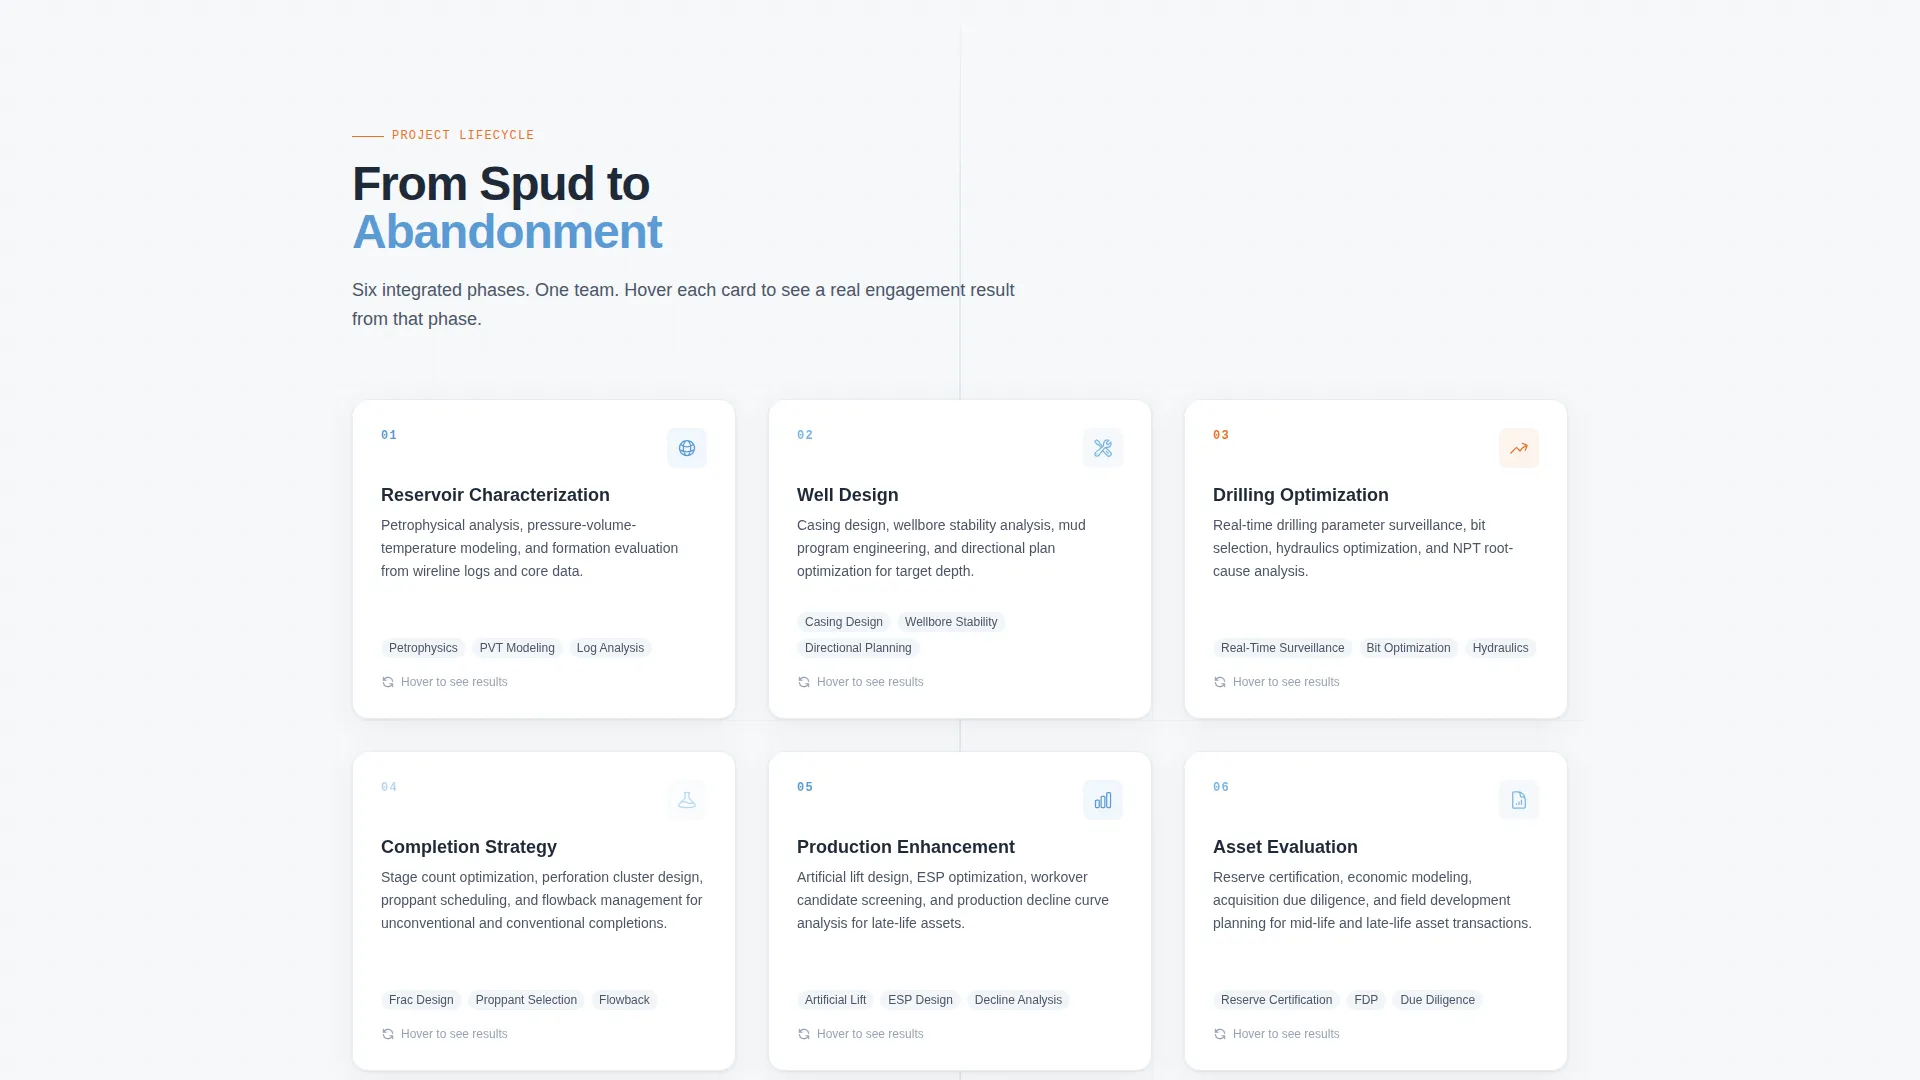This screenshot has width=1920, height=1080.
Task: Click the 'Six integrated phases' intro paragraph
Action: (x=683, y=304)
